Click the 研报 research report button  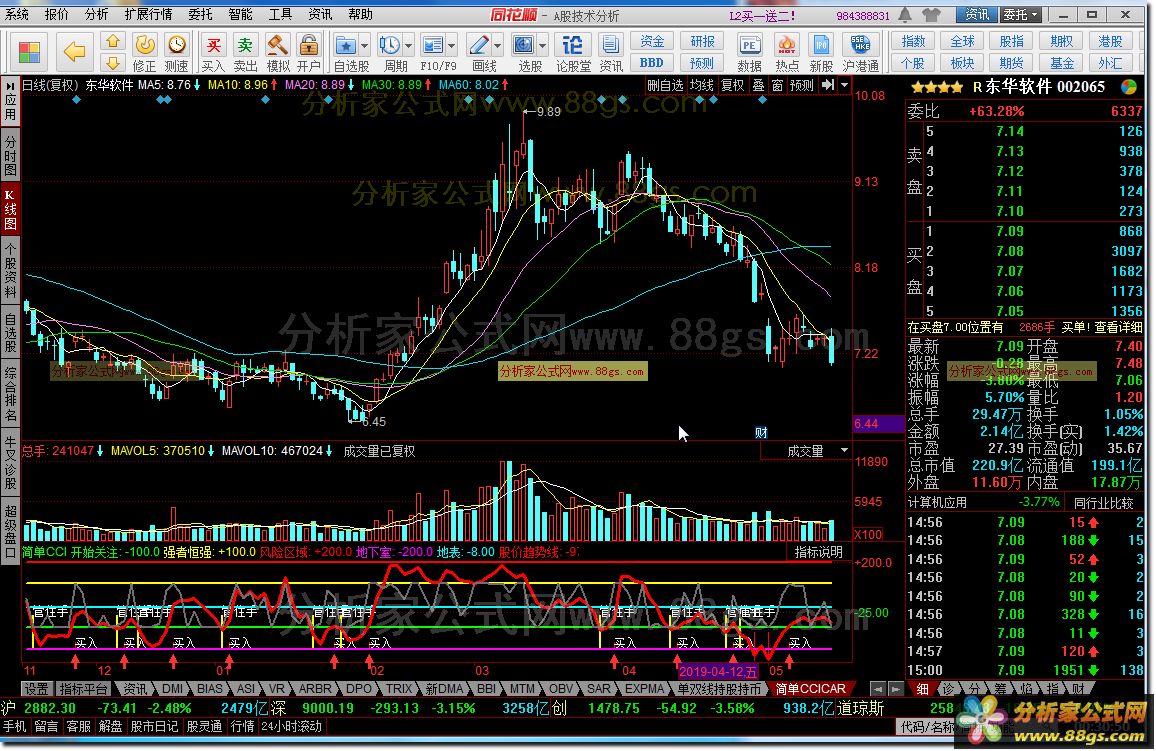coord(701,42)
